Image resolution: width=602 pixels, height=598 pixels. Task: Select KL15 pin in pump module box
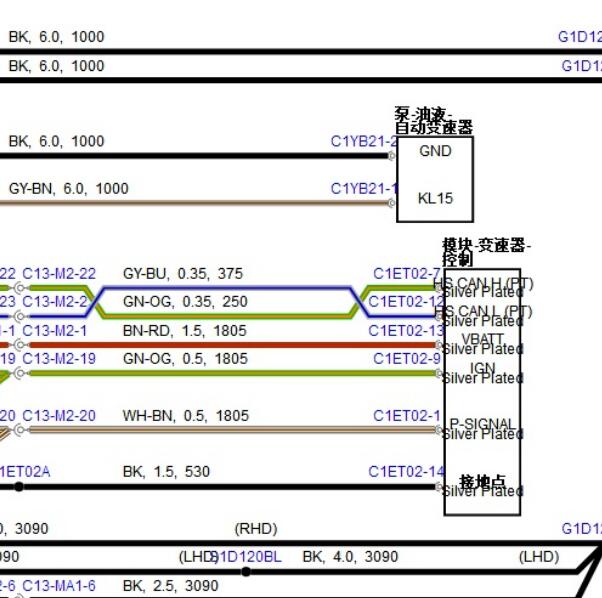pyautogui.click(x=435, y=198)
